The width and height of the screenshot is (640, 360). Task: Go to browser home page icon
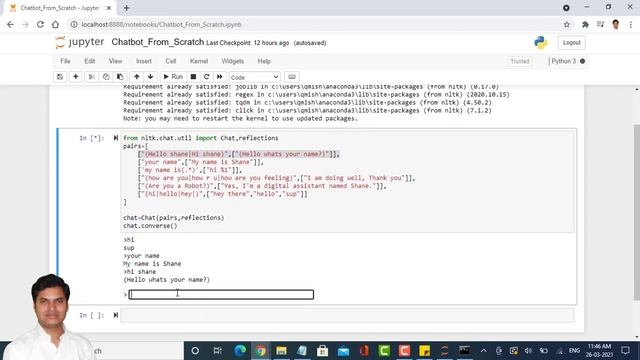(56, 24)
